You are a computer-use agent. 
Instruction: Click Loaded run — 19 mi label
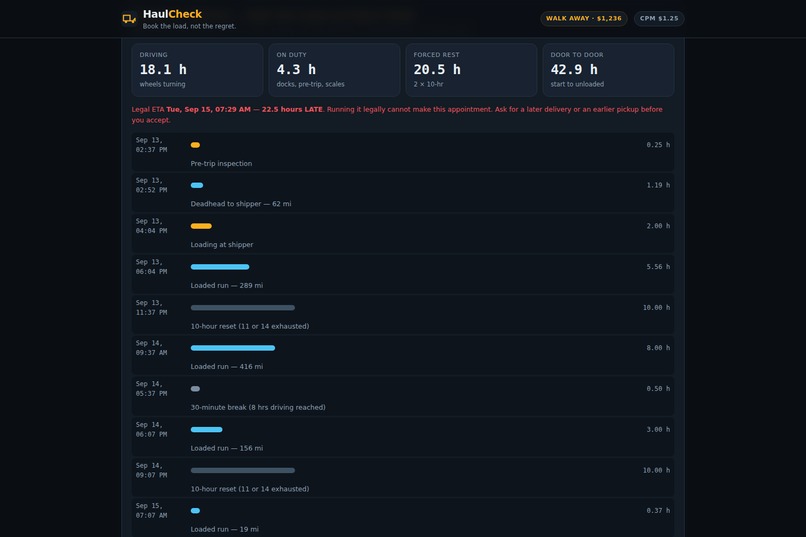pos(225,529)
